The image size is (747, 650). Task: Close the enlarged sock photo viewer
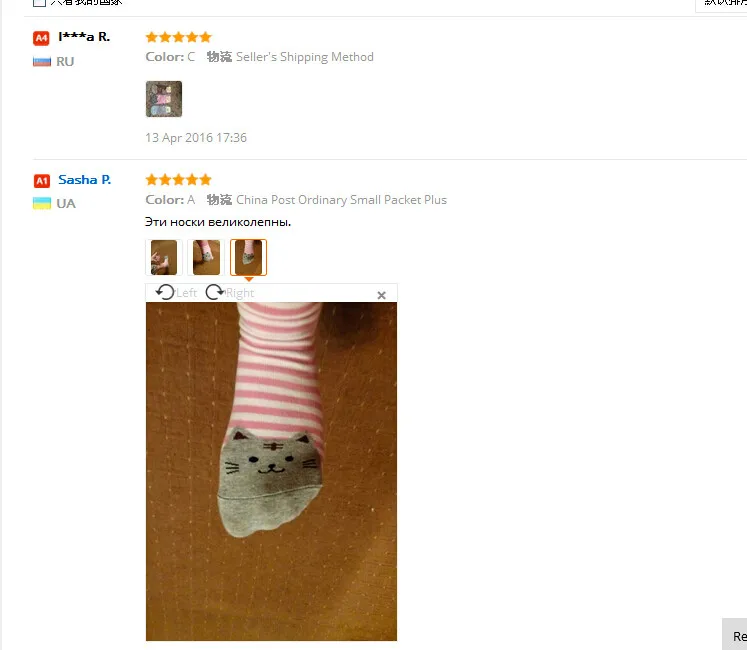pos(381,295)
